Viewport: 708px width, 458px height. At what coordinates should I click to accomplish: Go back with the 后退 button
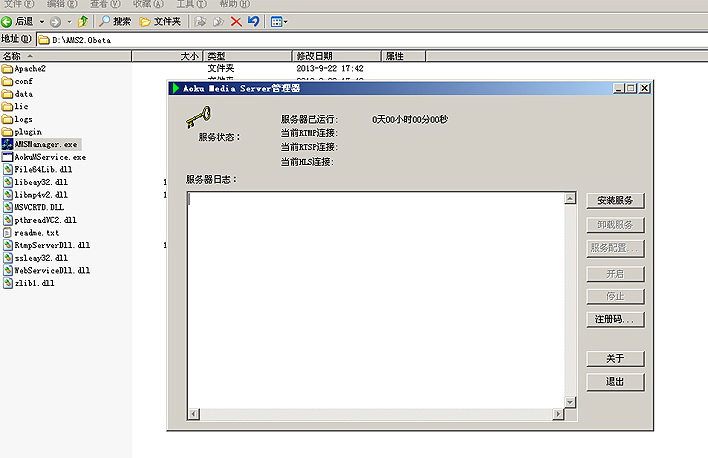(17, 21)
